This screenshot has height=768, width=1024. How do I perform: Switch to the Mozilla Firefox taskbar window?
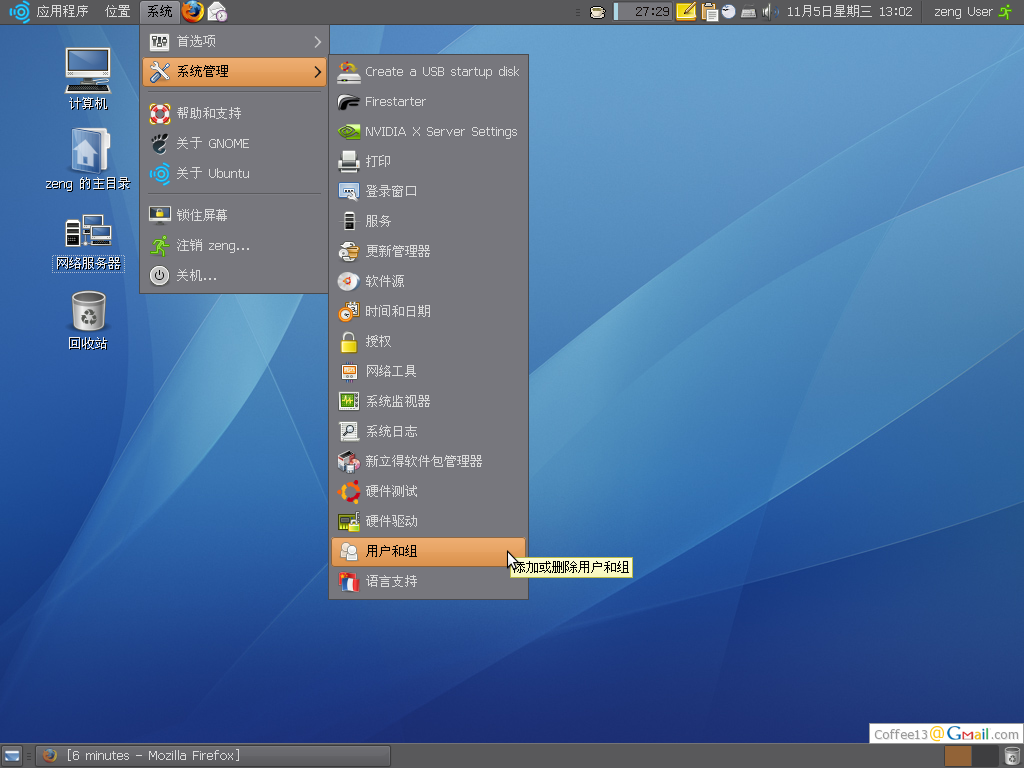(x=213, y=756)
